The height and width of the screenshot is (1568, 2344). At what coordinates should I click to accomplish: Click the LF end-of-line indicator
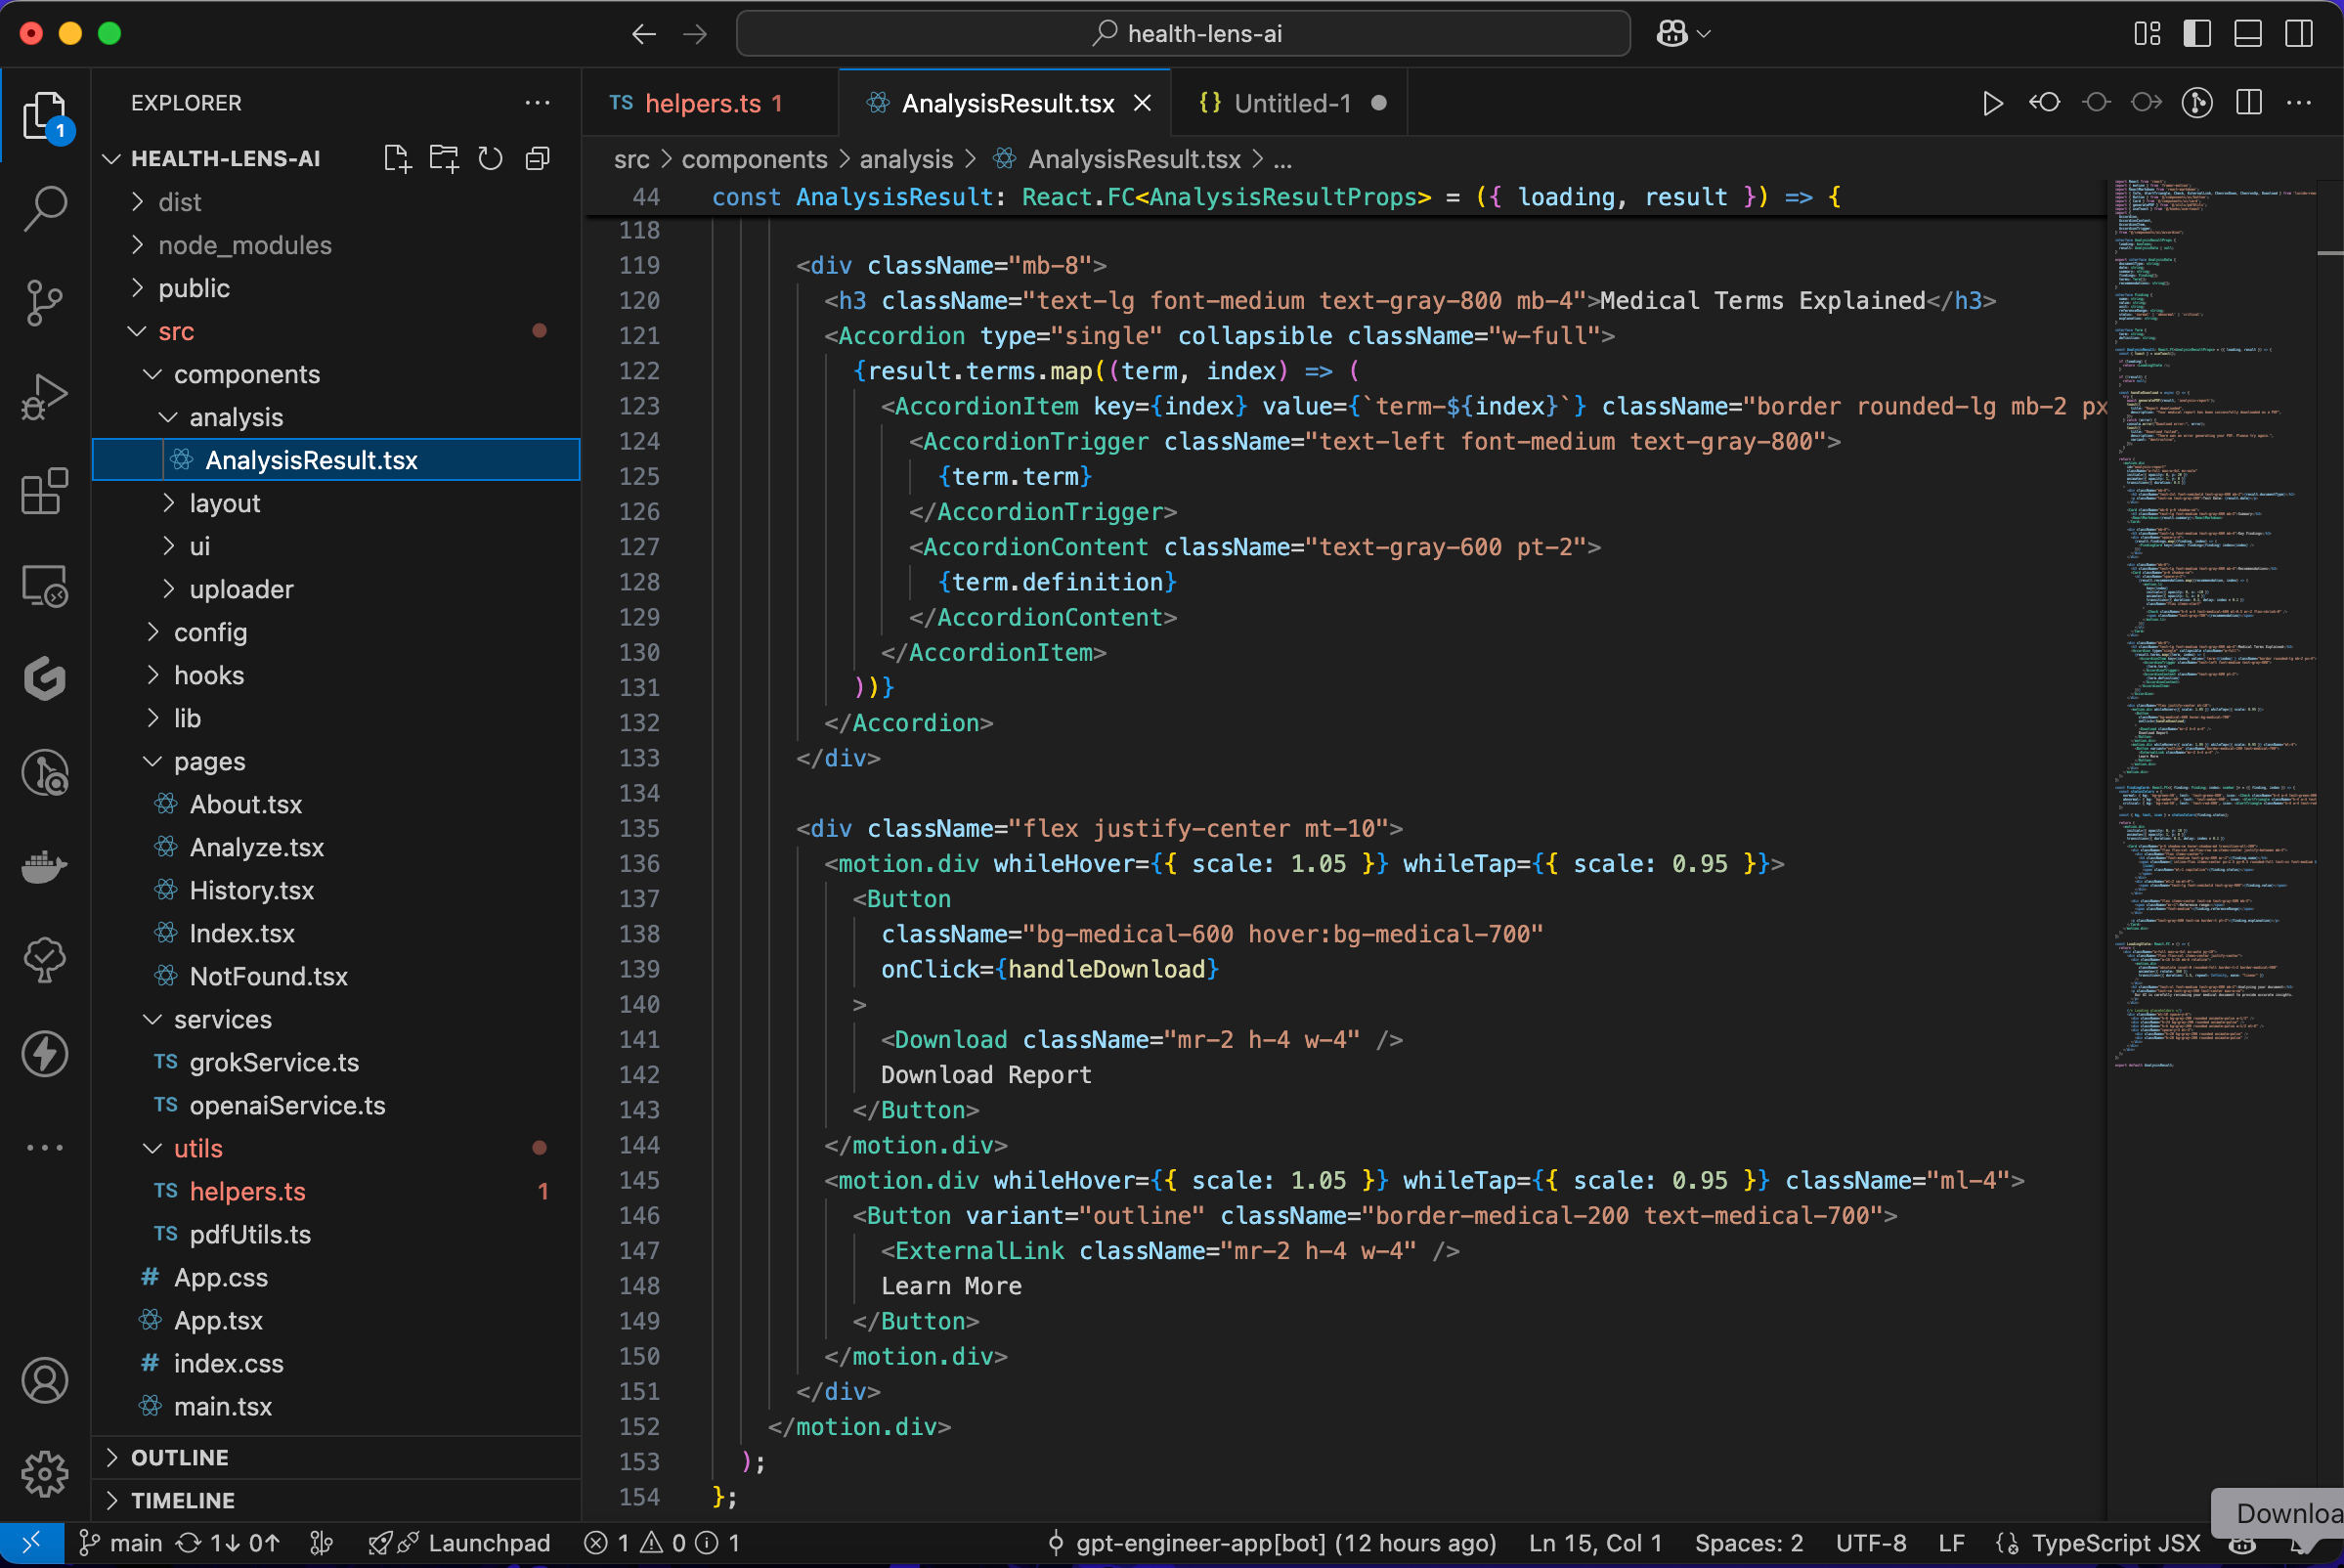coord(1951,1543)
